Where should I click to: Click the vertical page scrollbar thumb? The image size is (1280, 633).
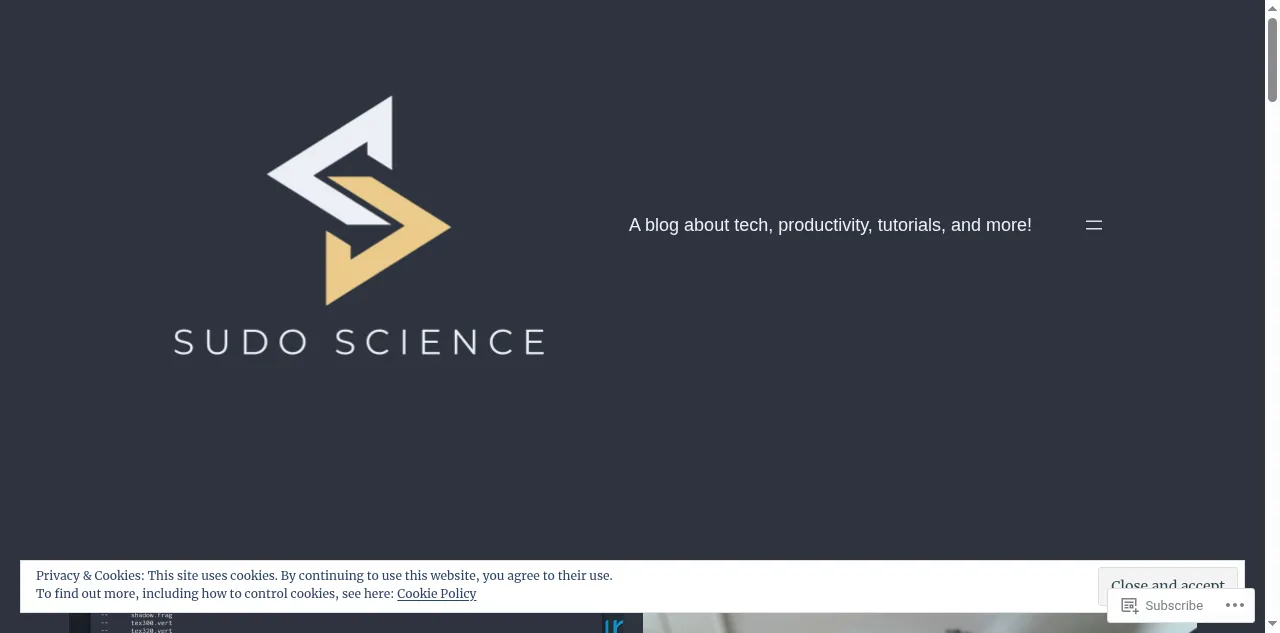[1273, 58]
